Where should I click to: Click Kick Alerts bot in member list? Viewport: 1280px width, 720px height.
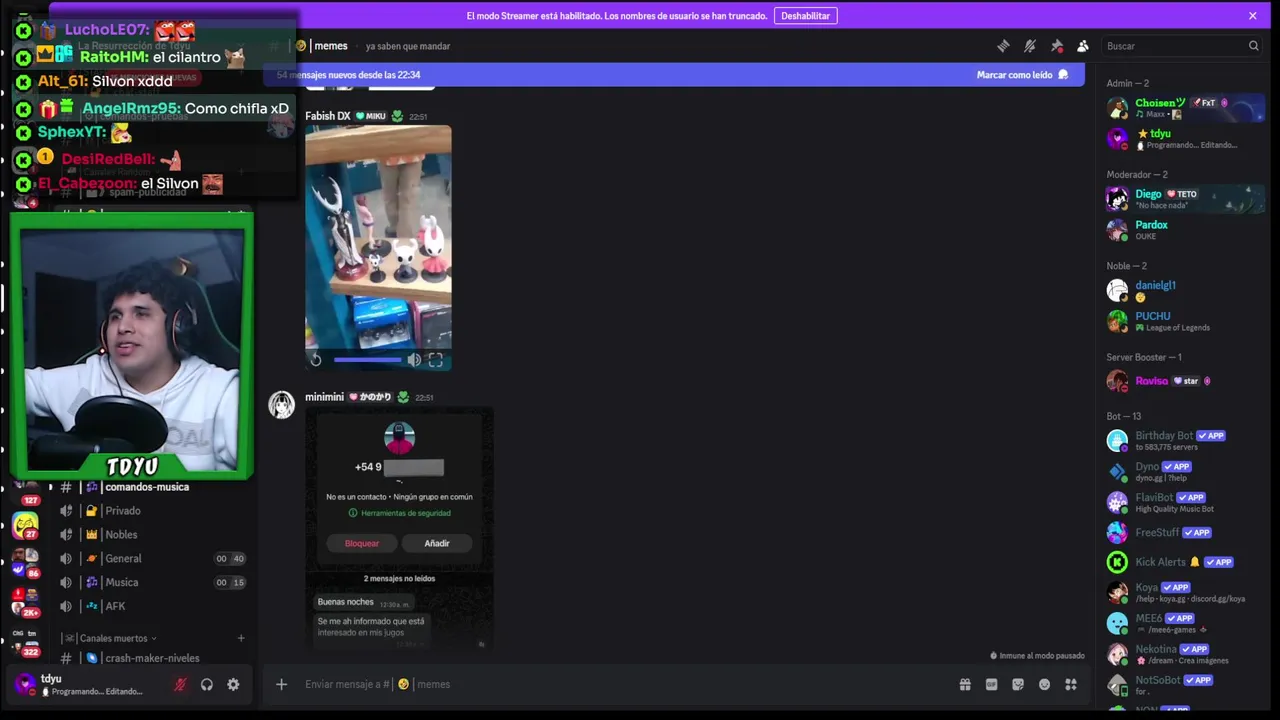[x=1185, y=562]
